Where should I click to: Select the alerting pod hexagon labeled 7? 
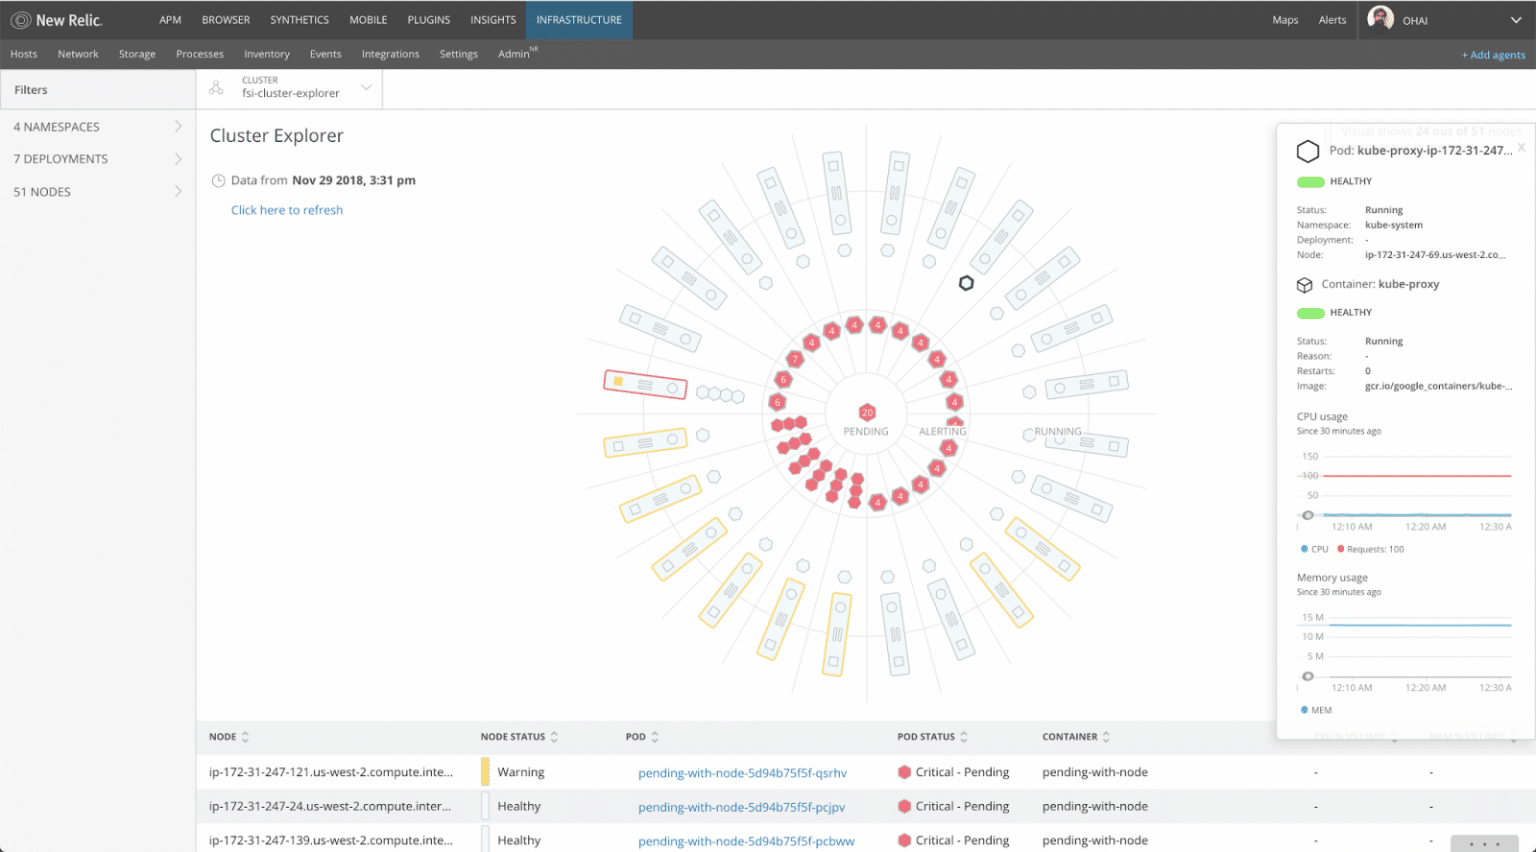(x=795, y=359)
